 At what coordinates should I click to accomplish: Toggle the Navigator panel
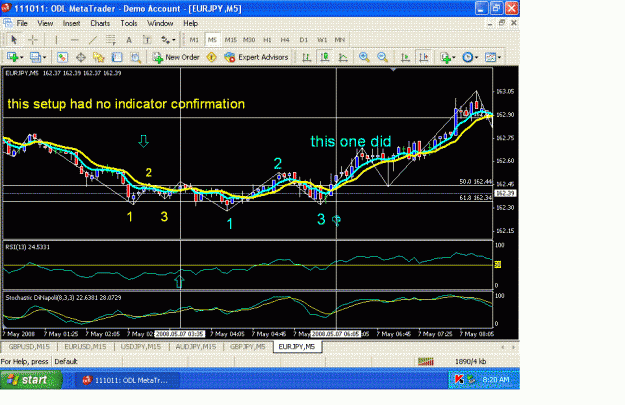[99, 57]
